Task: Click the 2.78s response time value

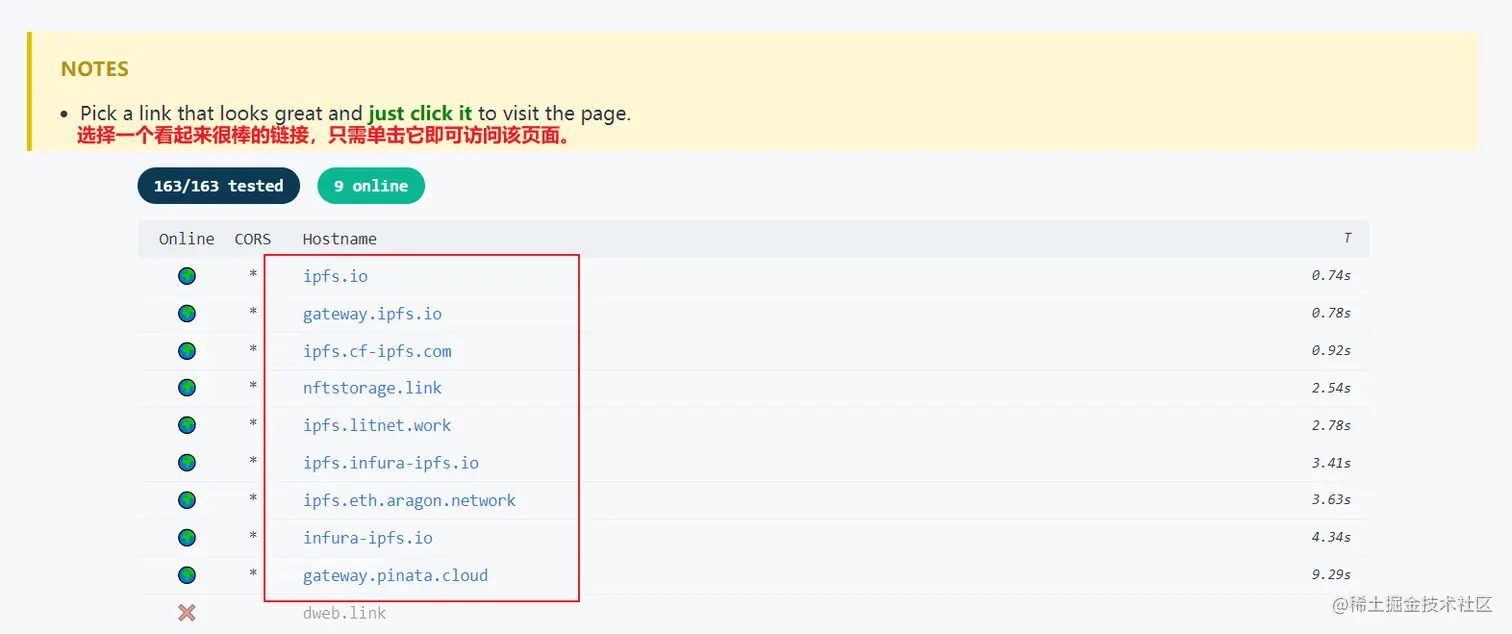Action: click(x=1331, y=426)
